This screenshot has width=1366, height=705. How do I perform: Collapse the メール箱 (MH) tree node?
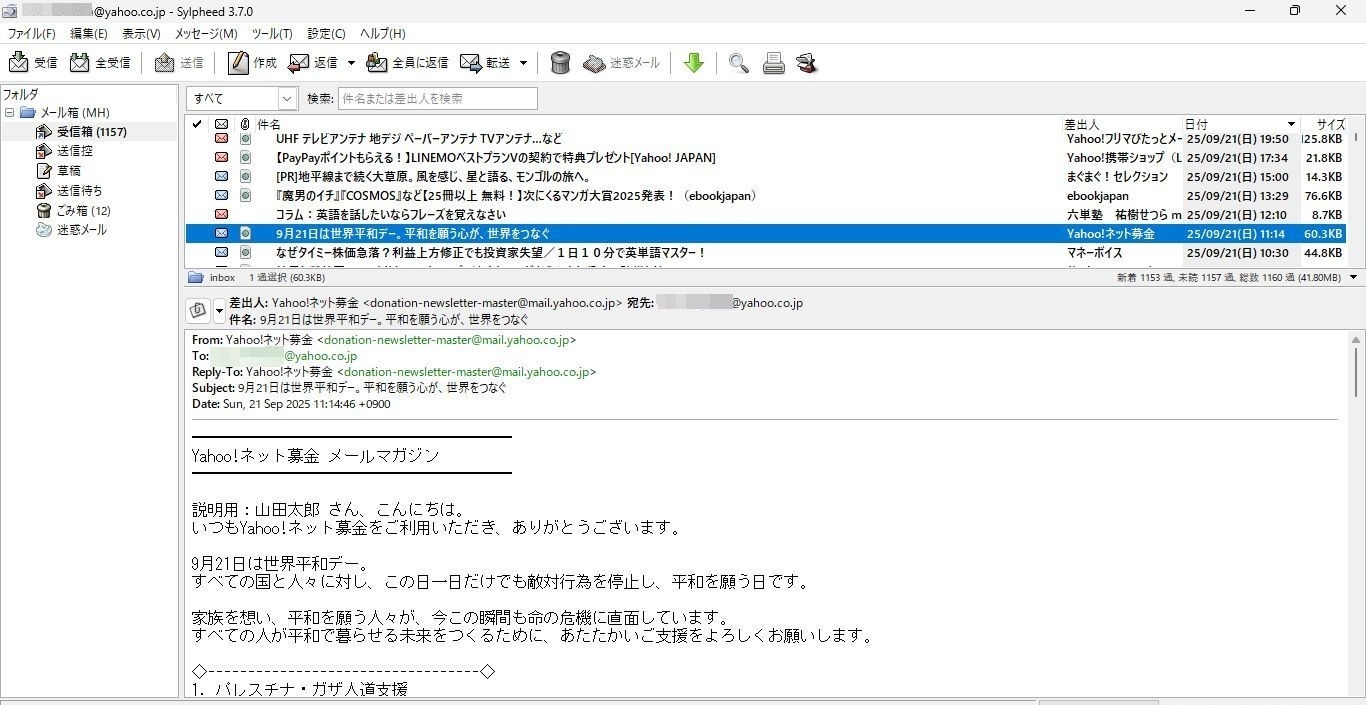10,113
